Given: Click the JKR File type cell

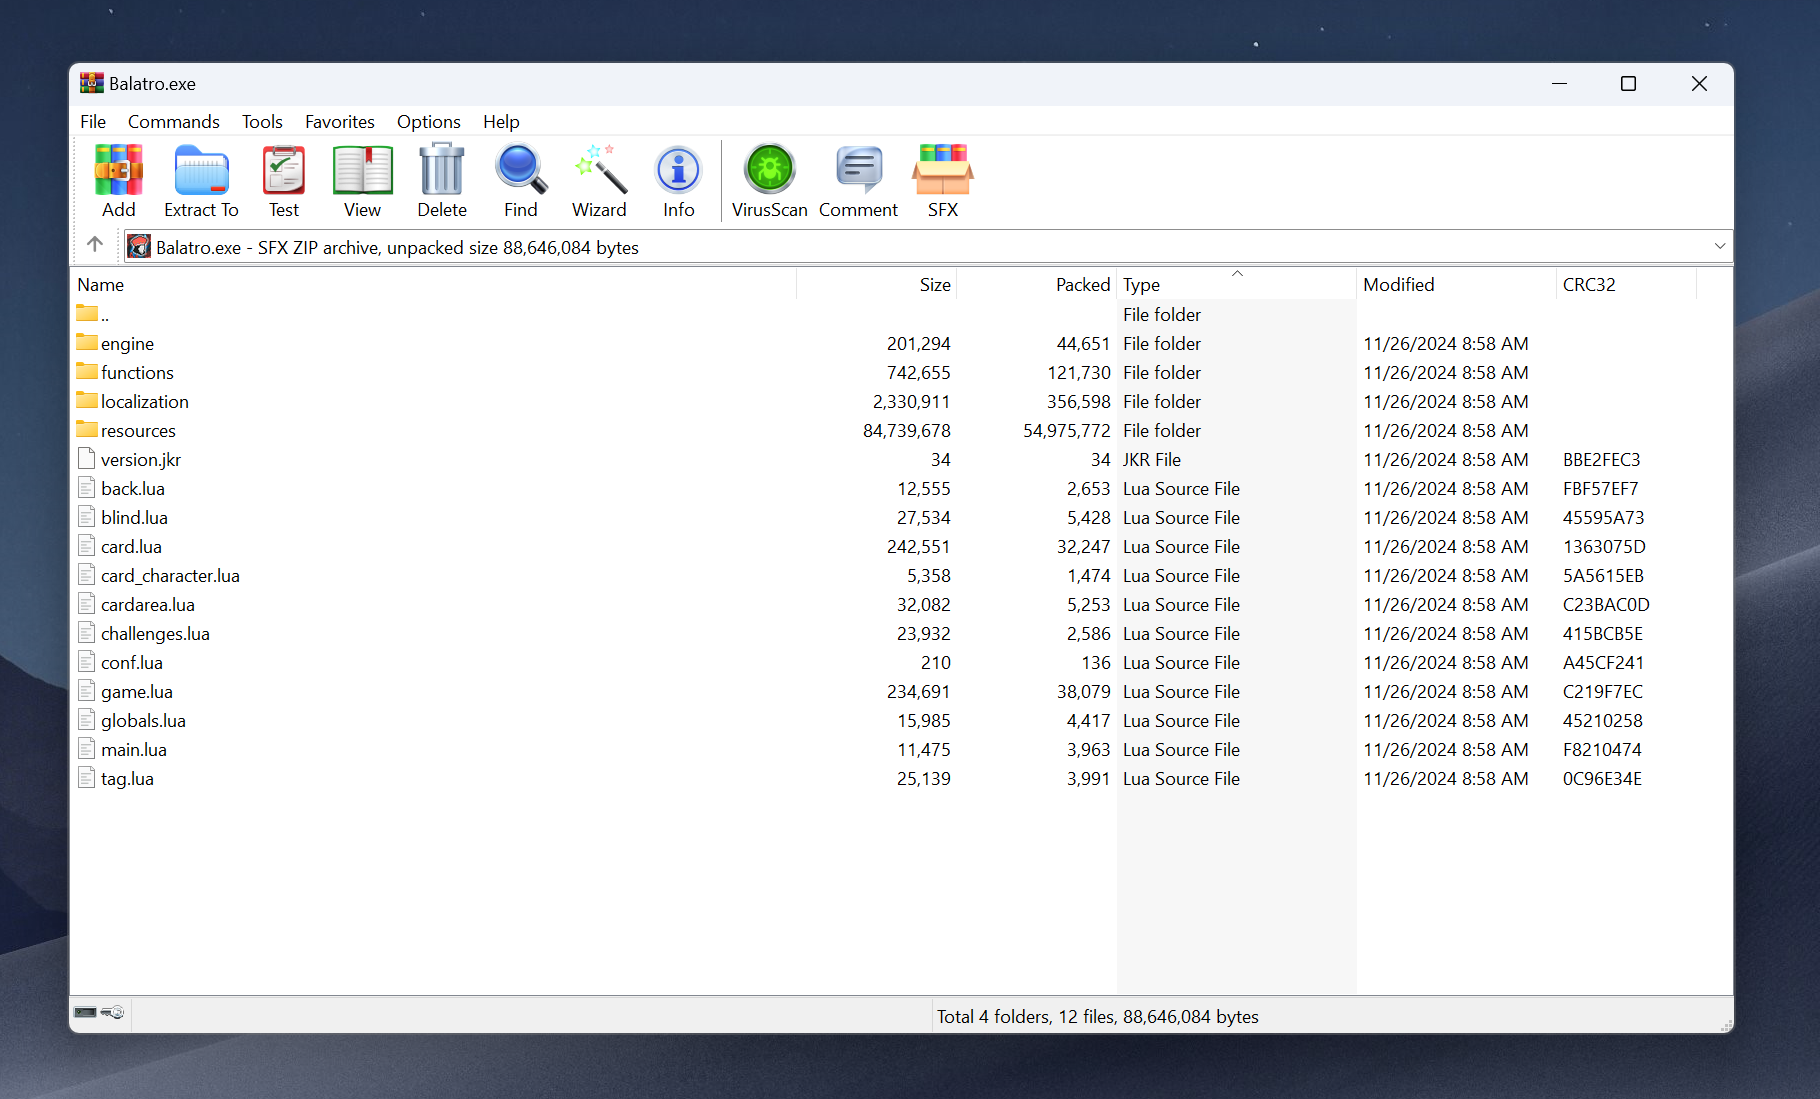Looking at the screenshot, I should pos(1152,459).
